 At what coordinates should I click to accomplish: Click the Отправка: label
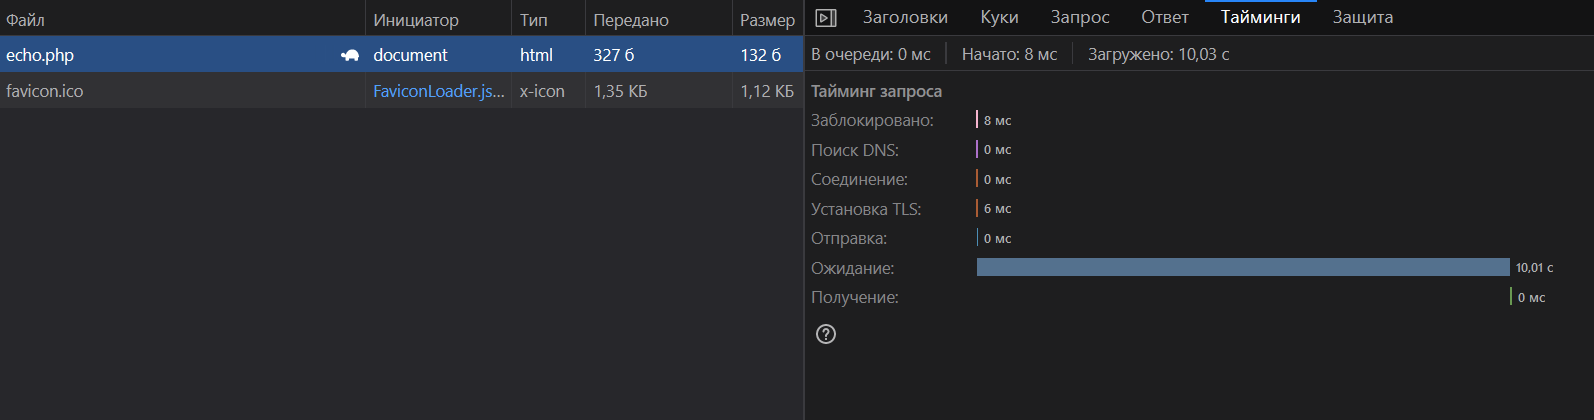coord(849,238)
